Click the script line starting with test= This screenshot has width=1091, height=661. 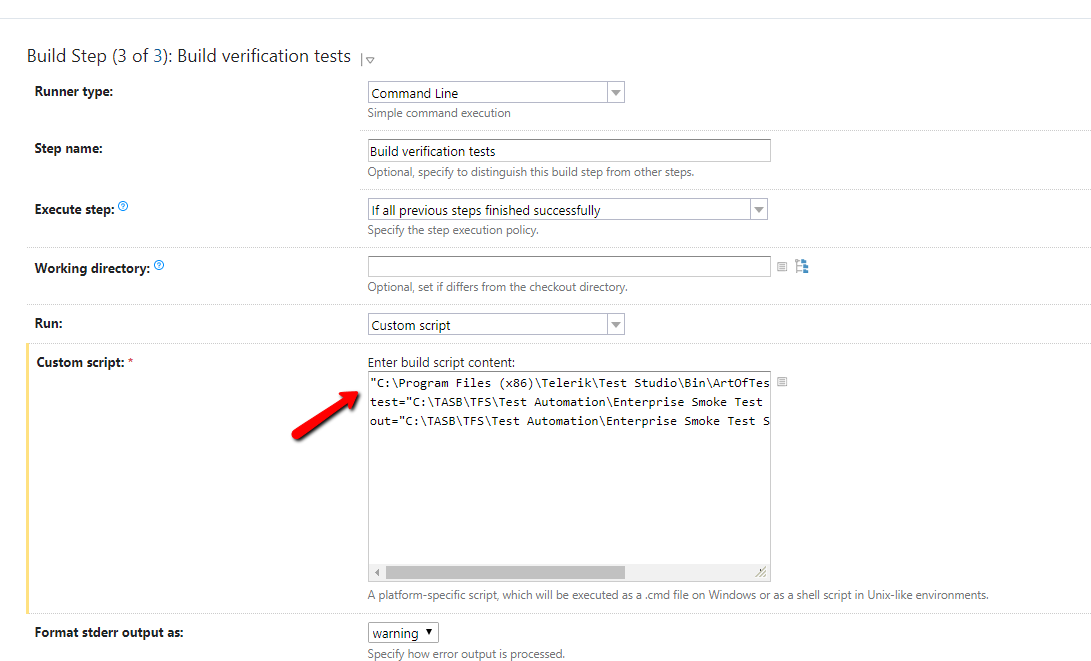click(x=566, y=402)
